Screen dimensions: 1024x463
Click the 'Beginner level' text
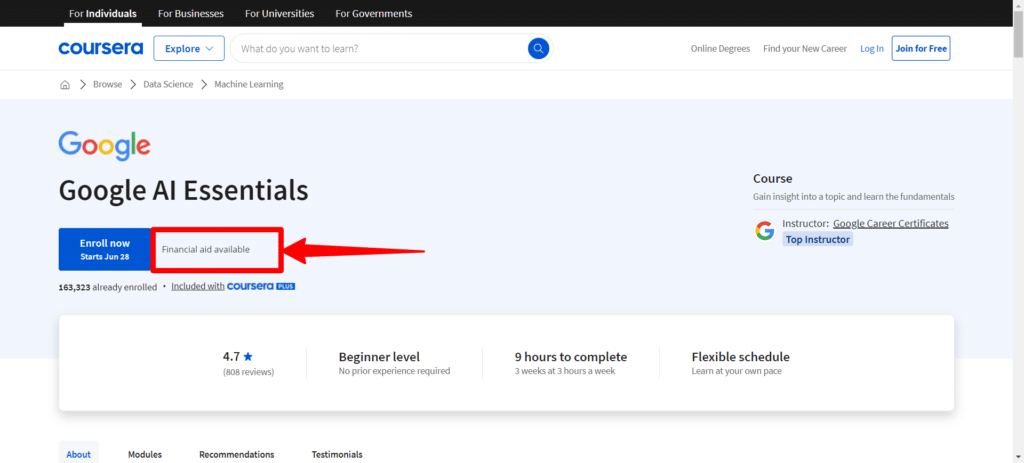coord(379,357)
